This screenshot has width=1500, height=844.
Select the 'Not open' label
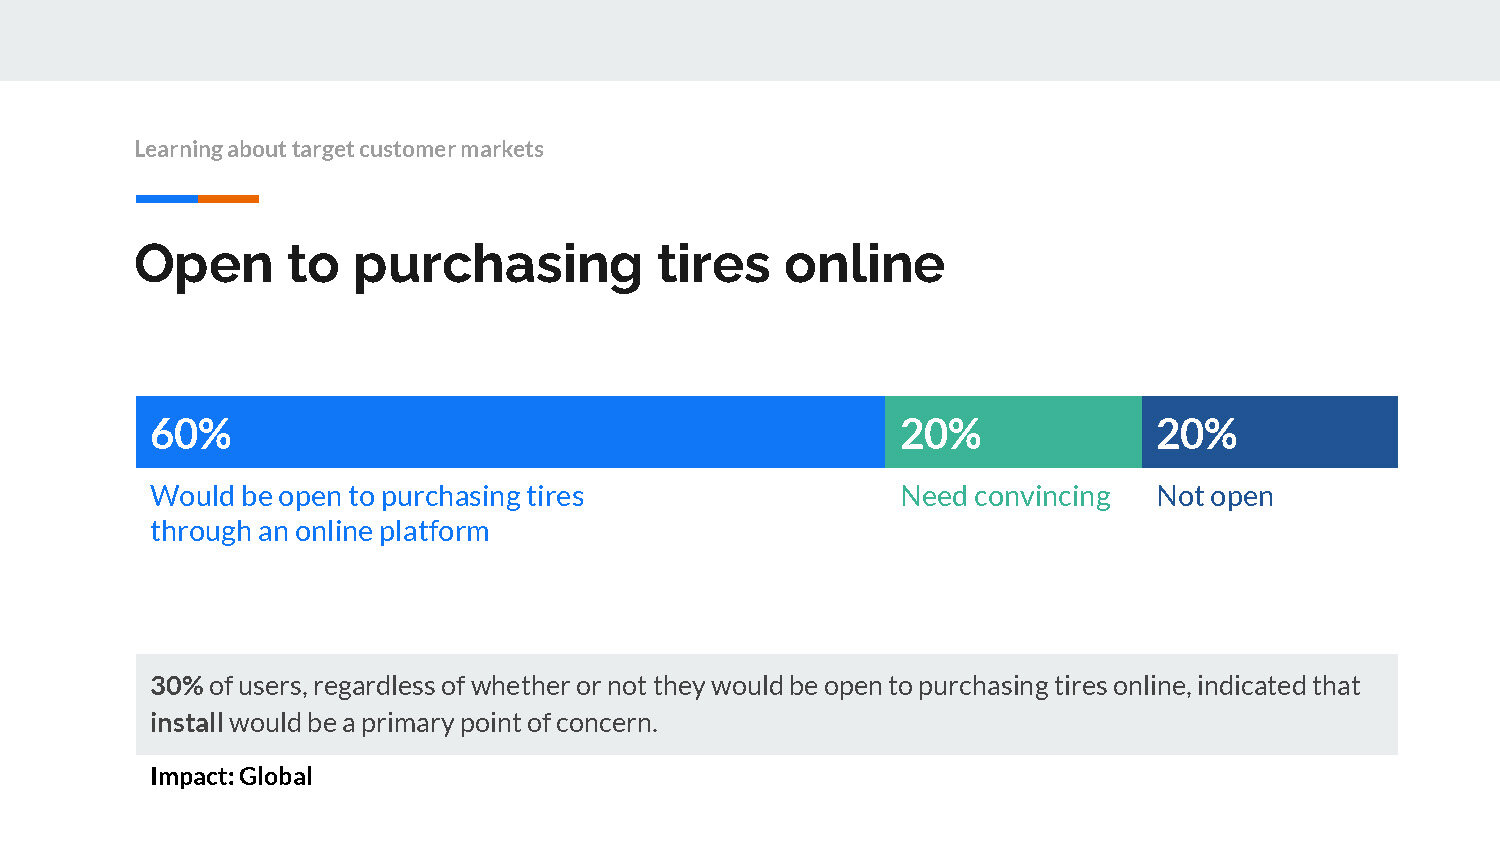point(1214,496)
